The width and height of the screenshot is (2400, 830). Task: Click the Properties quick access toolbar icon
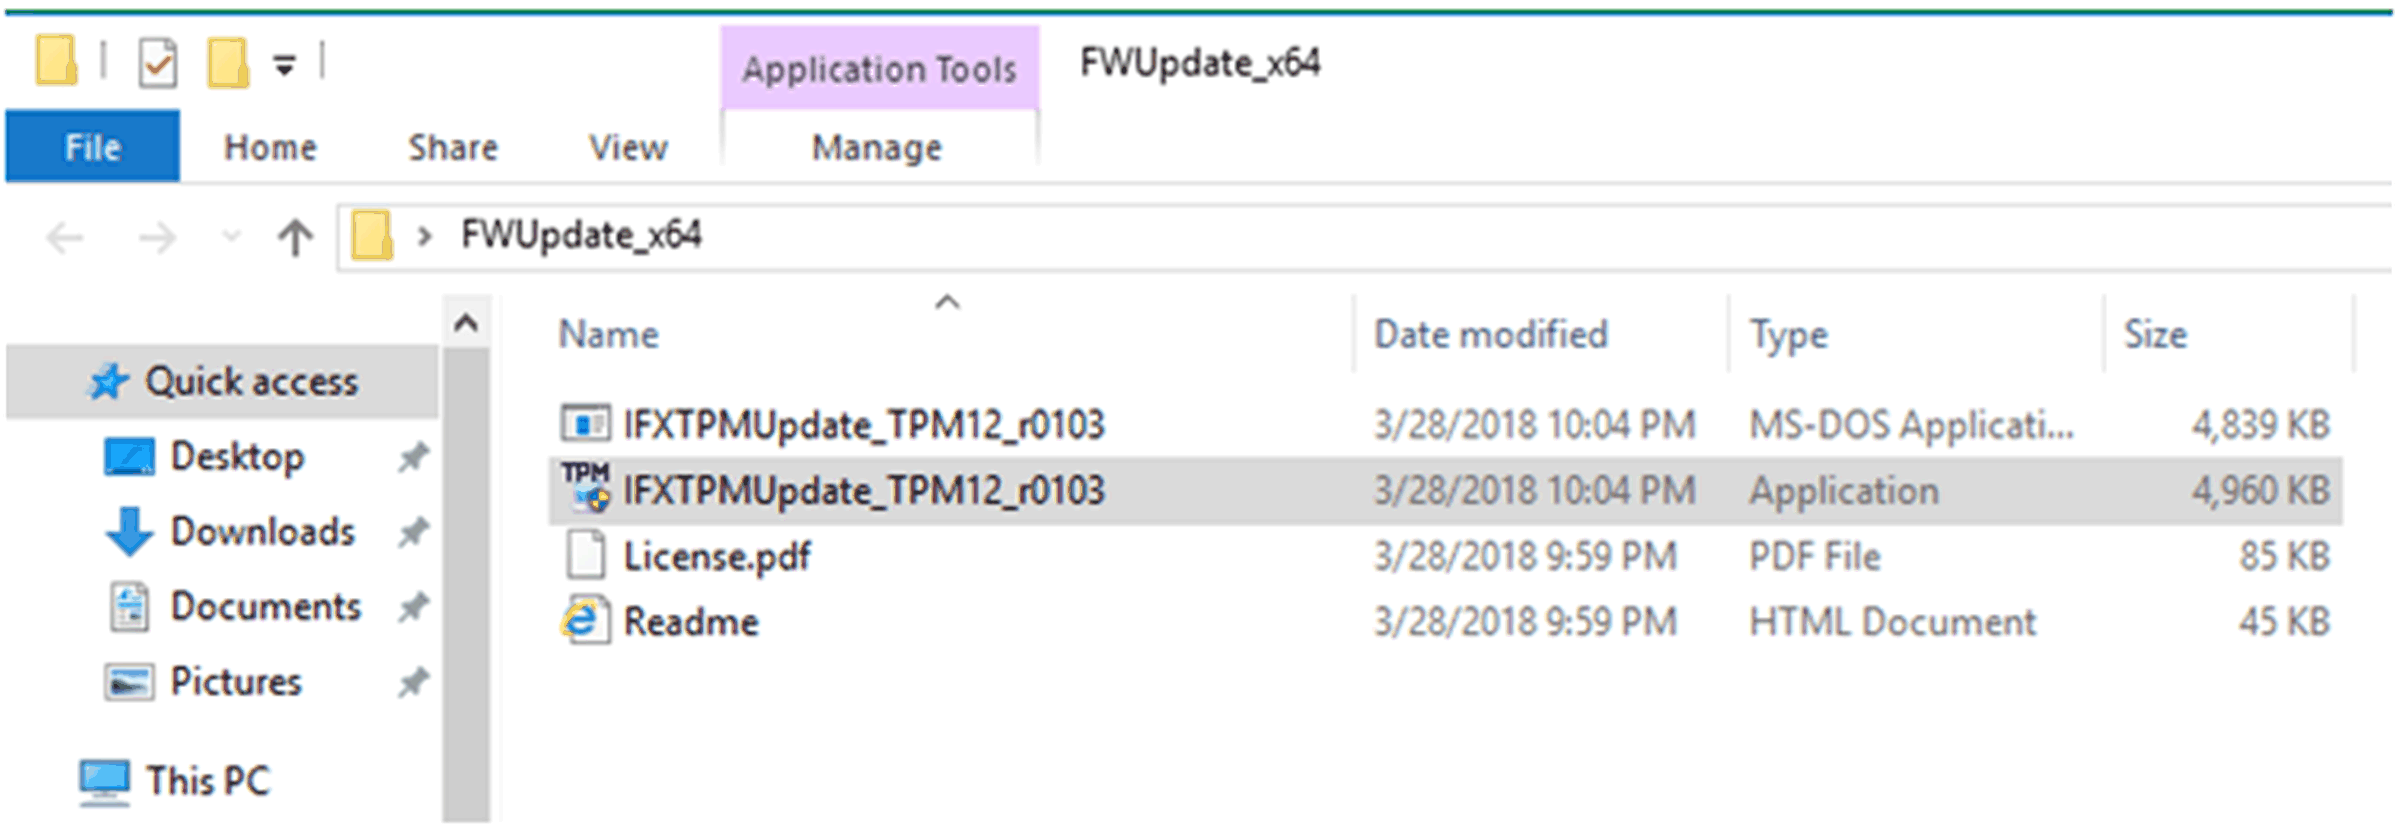point(158,64)
